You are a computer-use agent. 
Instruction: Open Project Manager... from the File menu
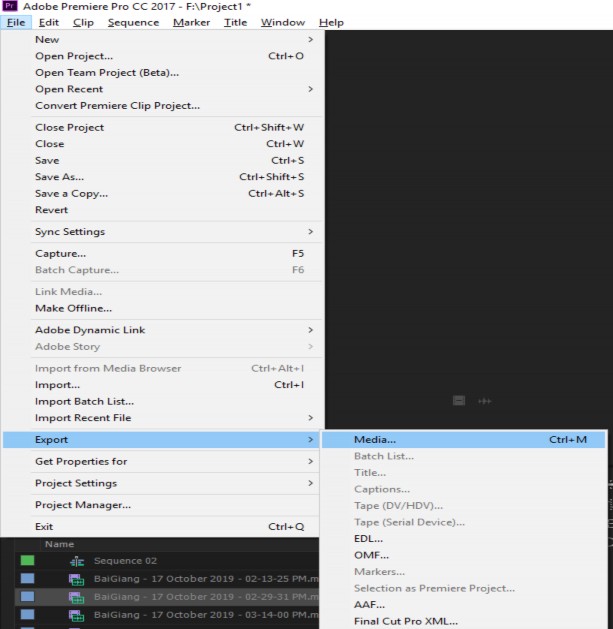[x=83, y=505]
